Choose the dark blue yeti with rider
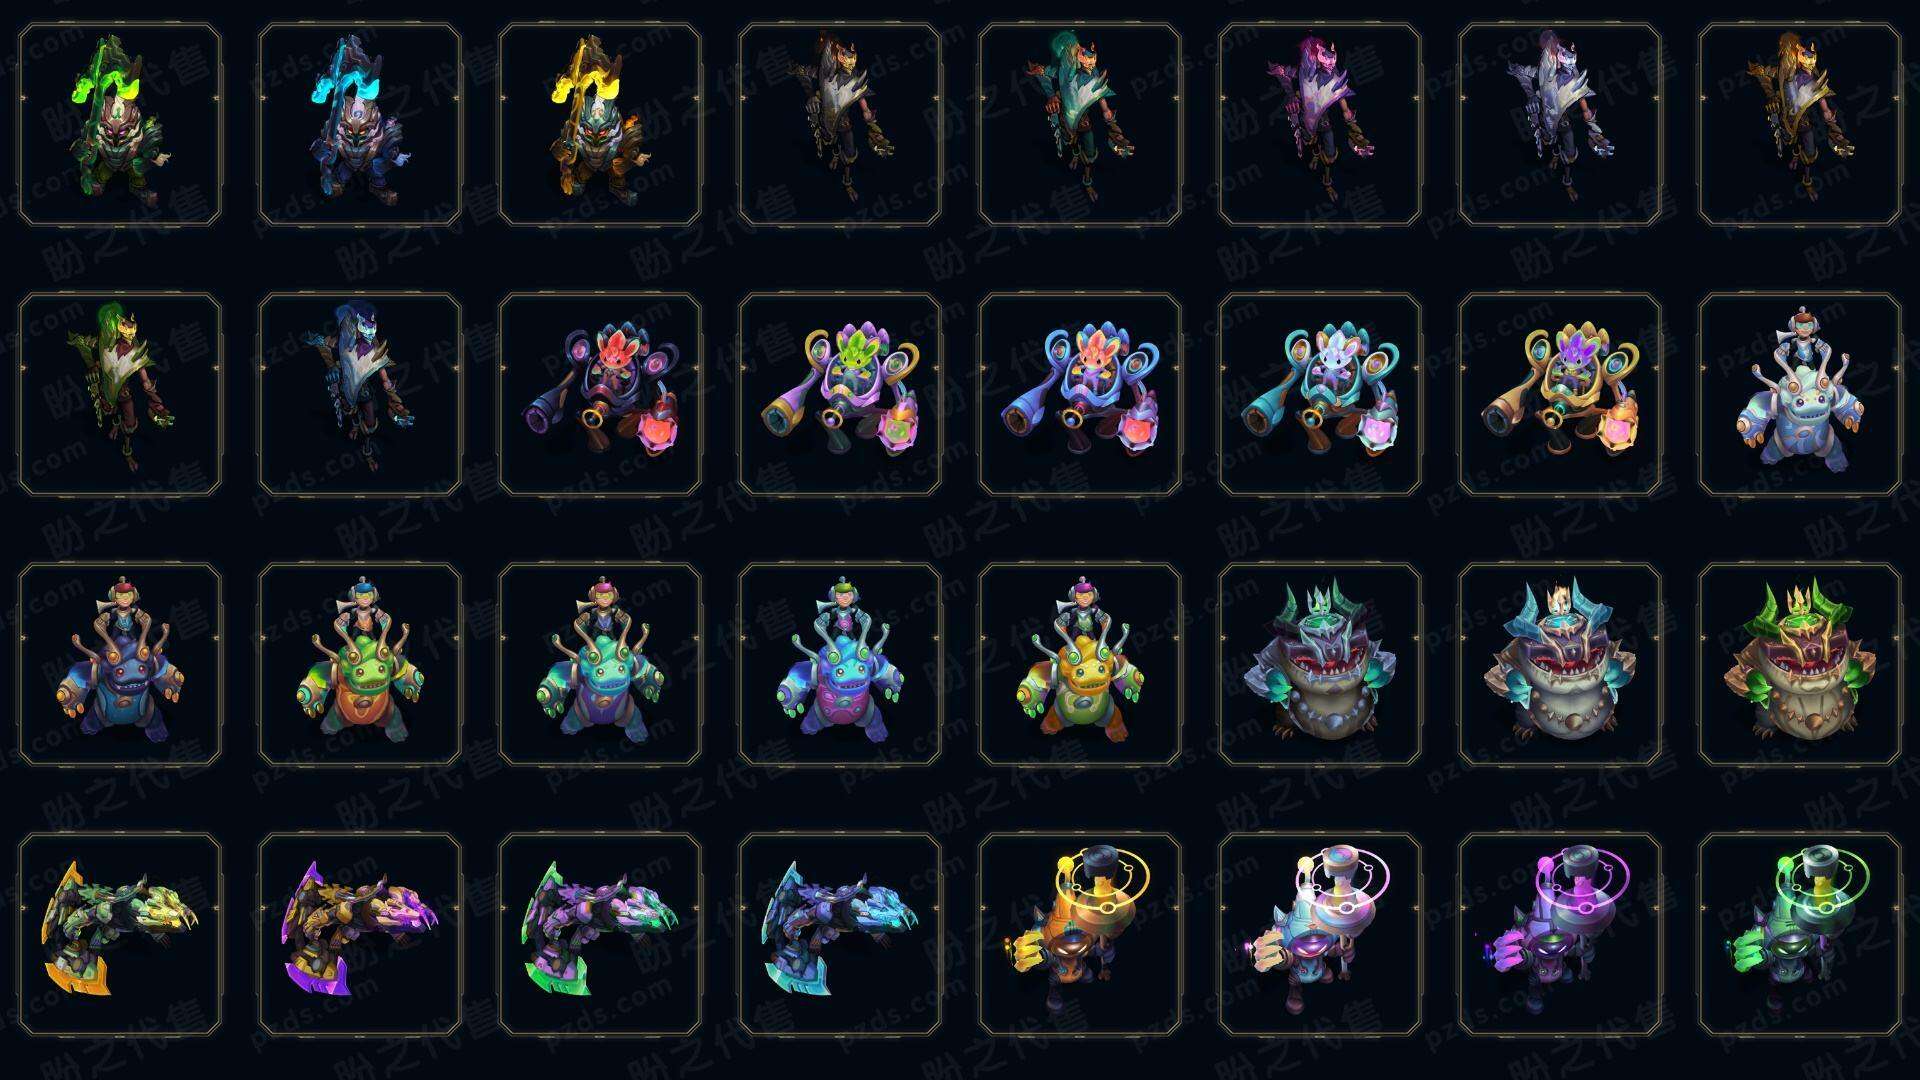The width and height of the screenshot is (1920, 1080). 120,664
